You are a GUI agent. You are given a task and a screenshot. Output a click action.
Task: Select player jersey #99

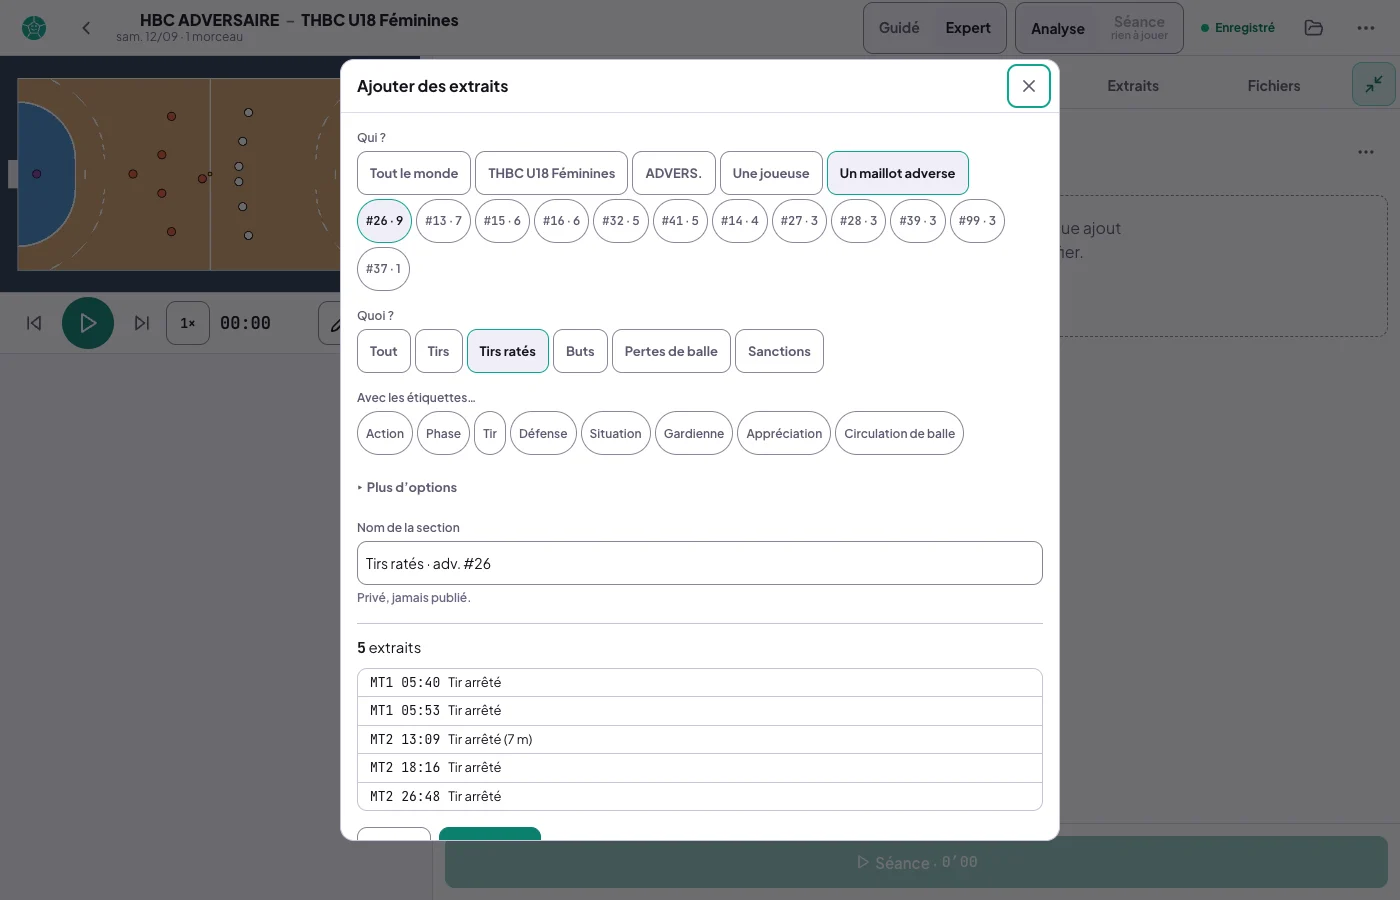(x=977, y=221)
